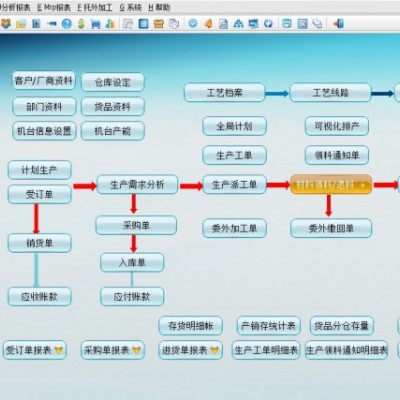This screenshot has height=400, width=400.
Task: Click the green dollar sign toolbar icon
Action: (x=81, y=24)
